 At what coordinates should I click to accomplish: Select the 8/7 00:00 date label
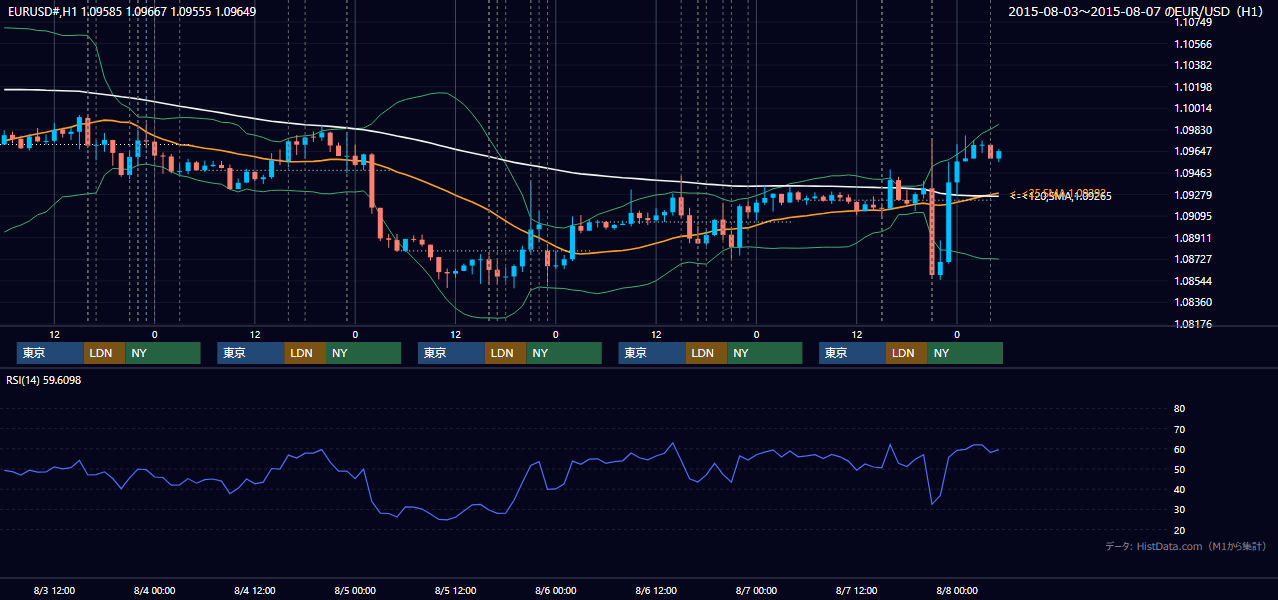[756, 590]
